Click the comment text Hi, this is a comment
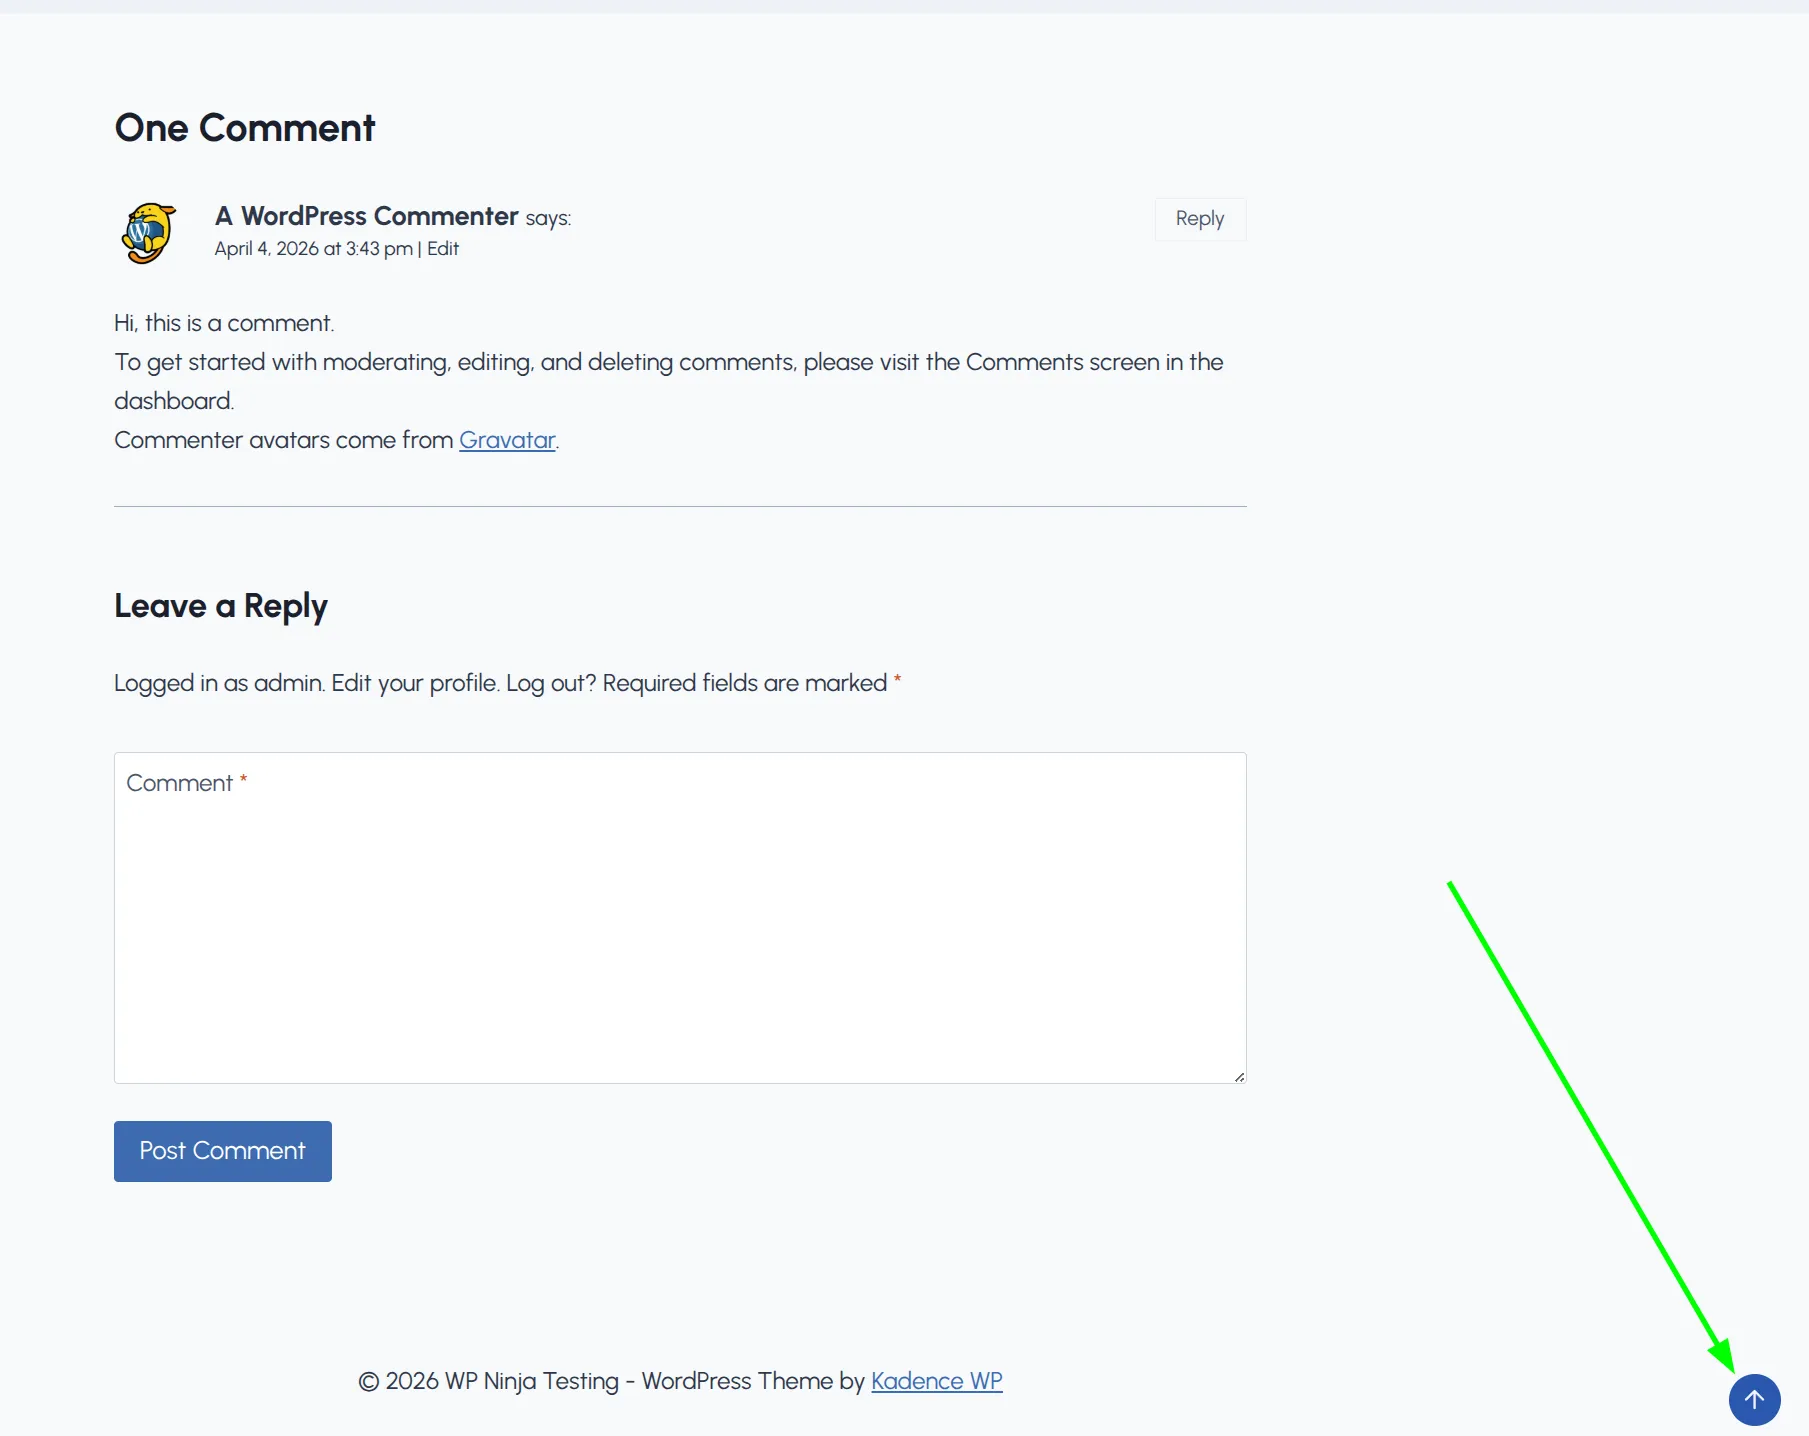1809x1436 pixels. [223, 322]
